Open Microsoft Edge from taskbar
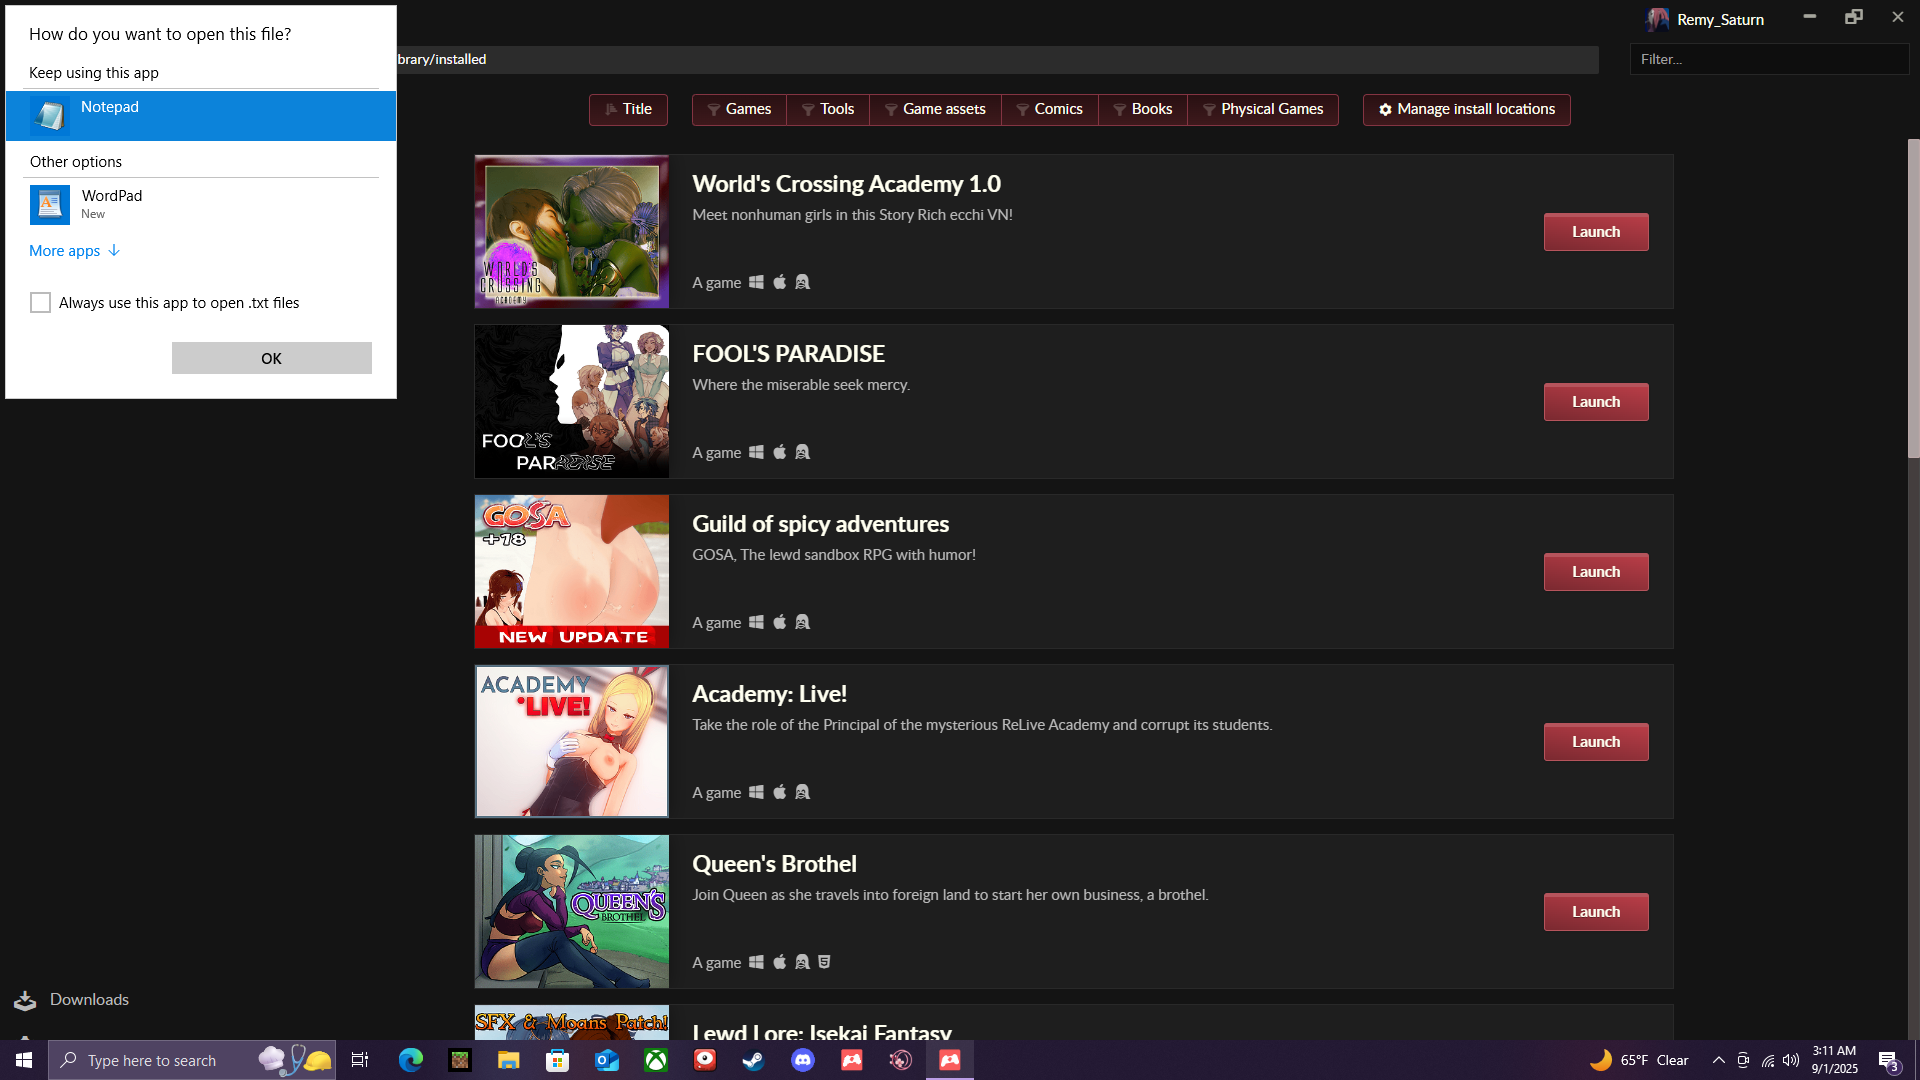1920x1080 pixels. point(411,1060)
